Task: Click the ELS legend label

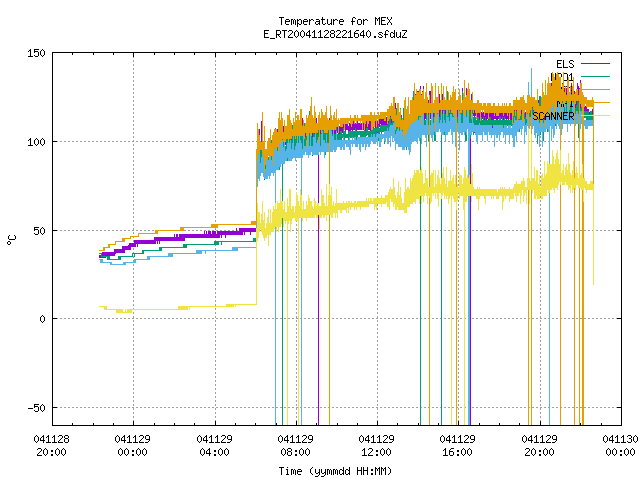Action: click(x=565, y=64)
